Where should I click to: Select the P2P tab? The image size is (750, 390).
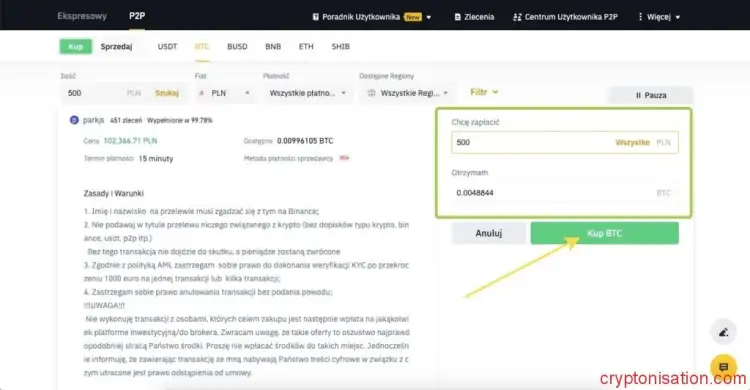pyautogui.click(x=137, y=16)
